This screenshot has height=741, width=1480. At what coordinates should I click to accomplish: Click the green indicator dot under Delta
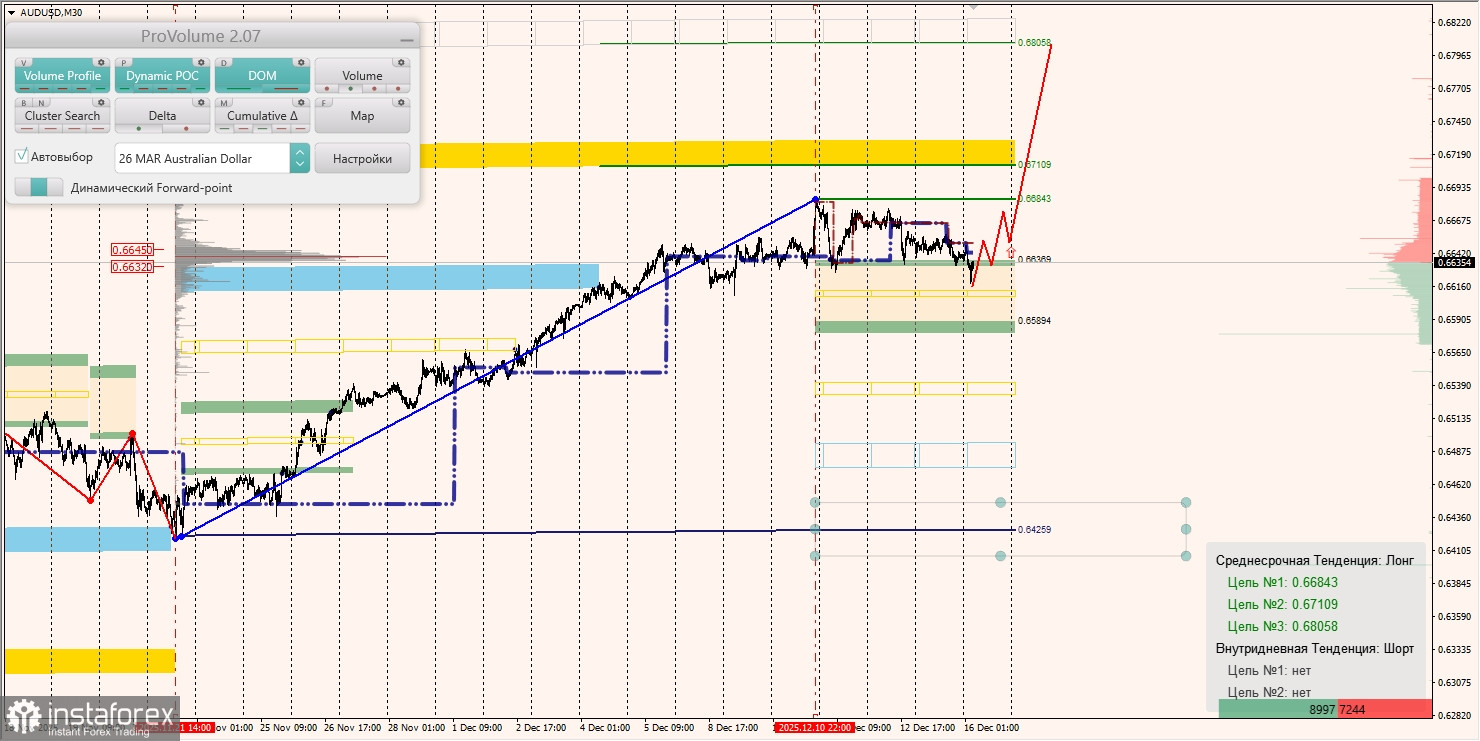(x=139, y=128)
